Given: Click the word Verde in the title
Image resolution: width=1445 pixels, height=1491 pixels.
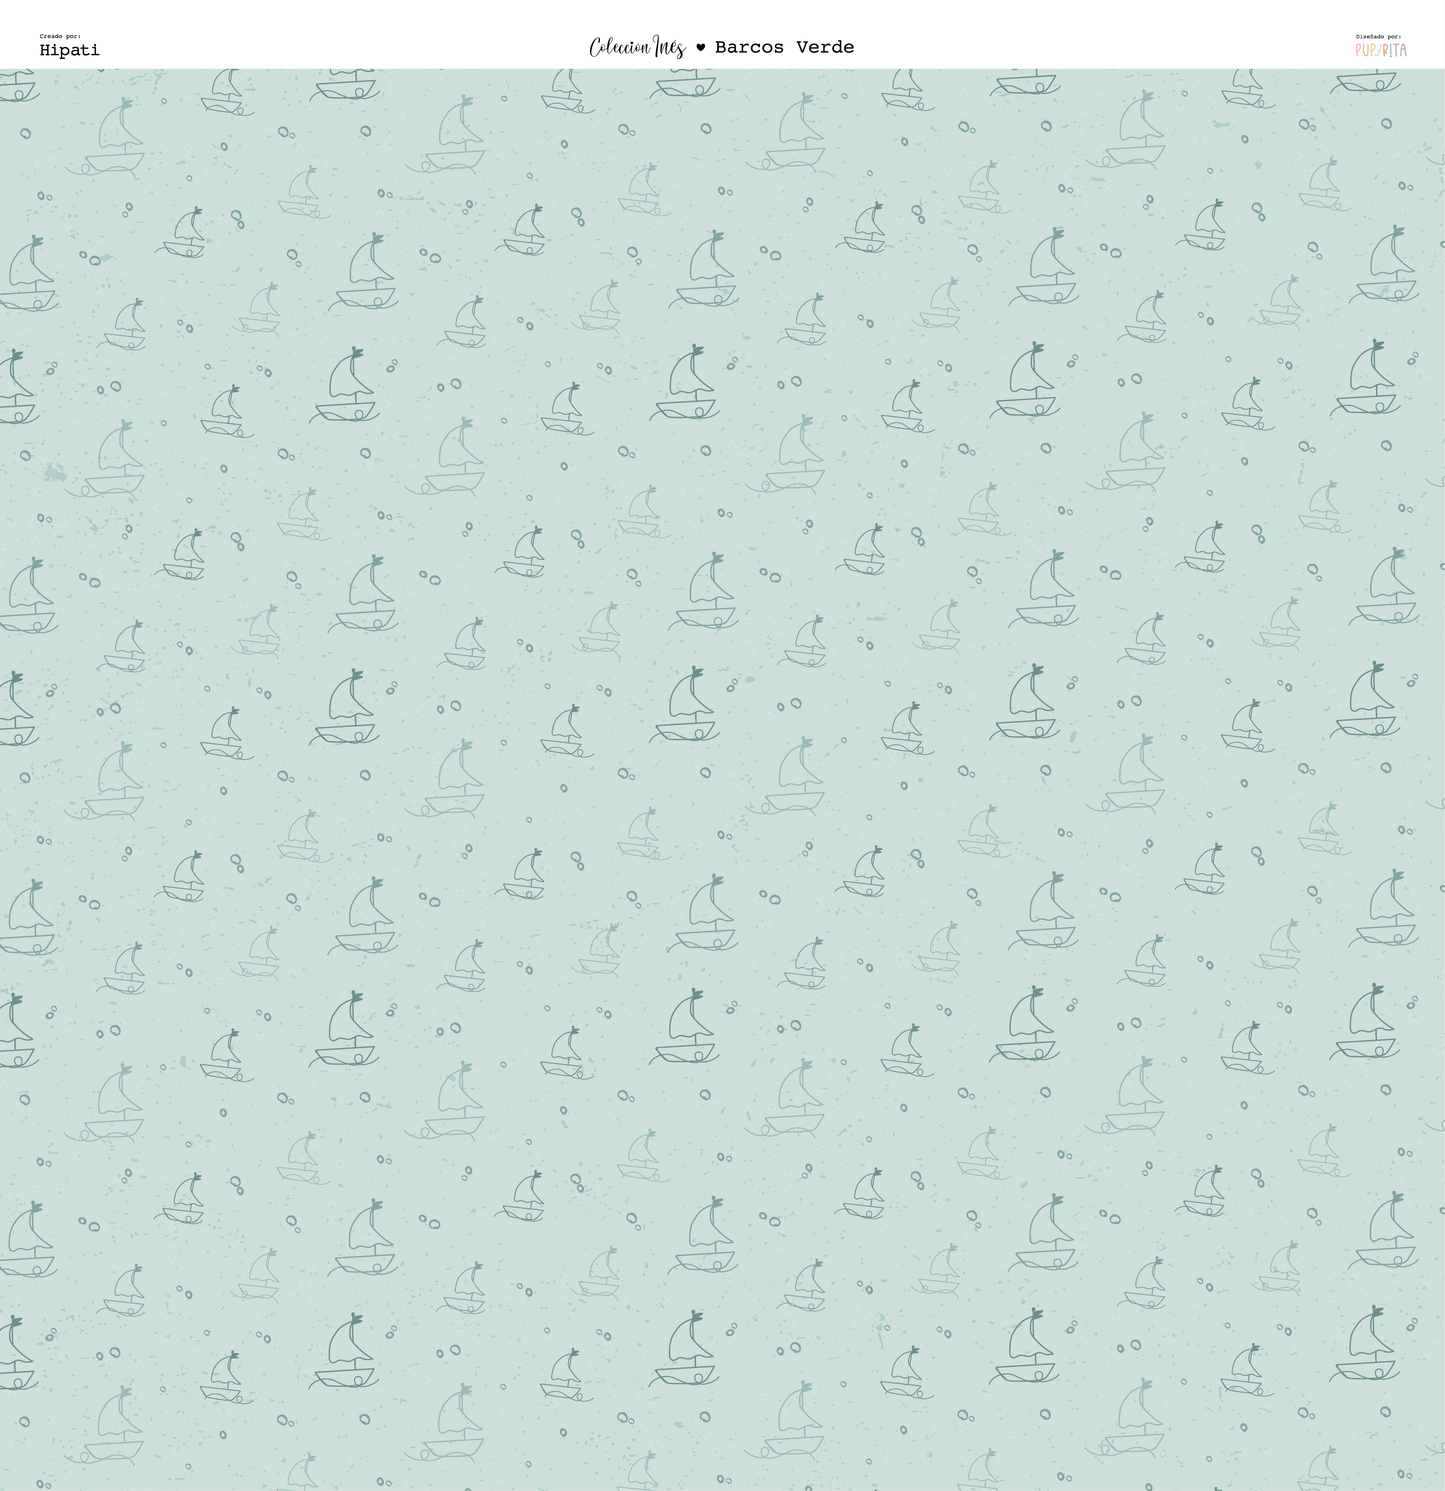Looking at the screenshot, I should pos(825,47).
